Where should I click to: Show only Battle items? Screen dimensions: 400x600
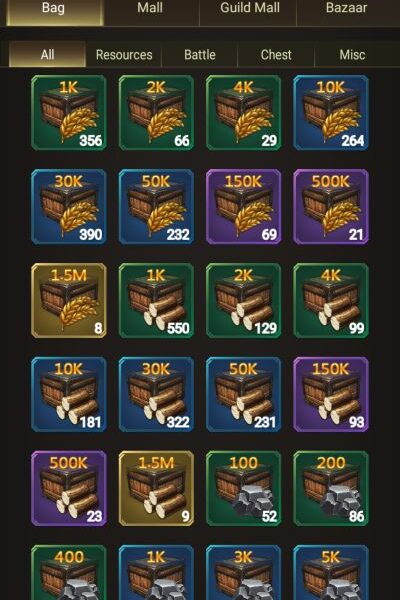[x=200, y=55]
